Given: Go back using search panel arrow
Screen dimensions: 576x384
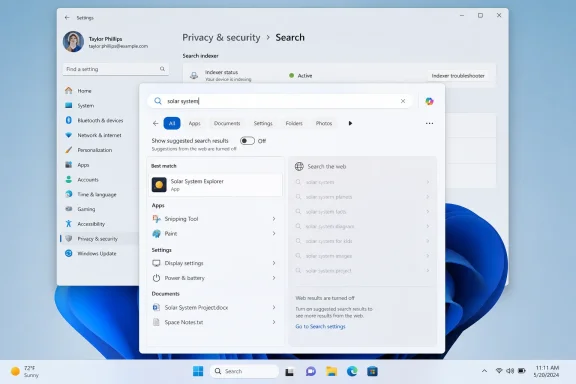Looking at the screenshot, I should click(155, 123).
